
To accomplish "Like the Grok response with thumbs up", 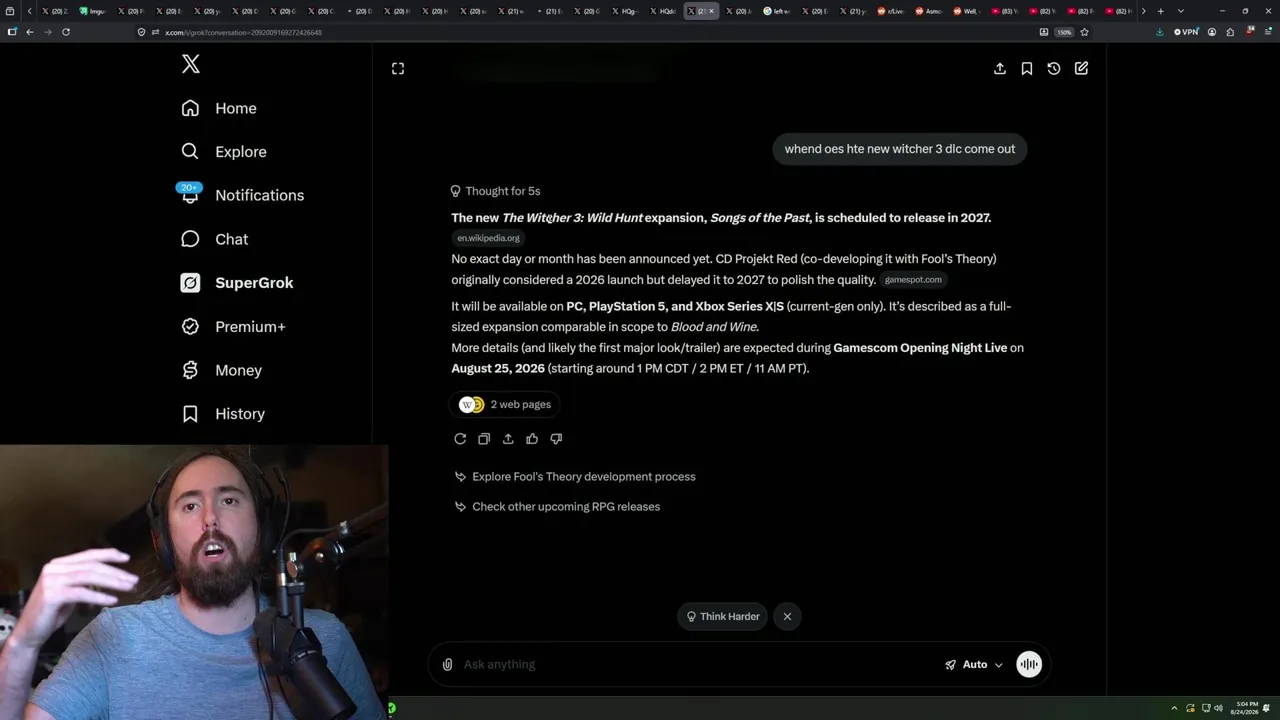I will (x=532, y=439).
